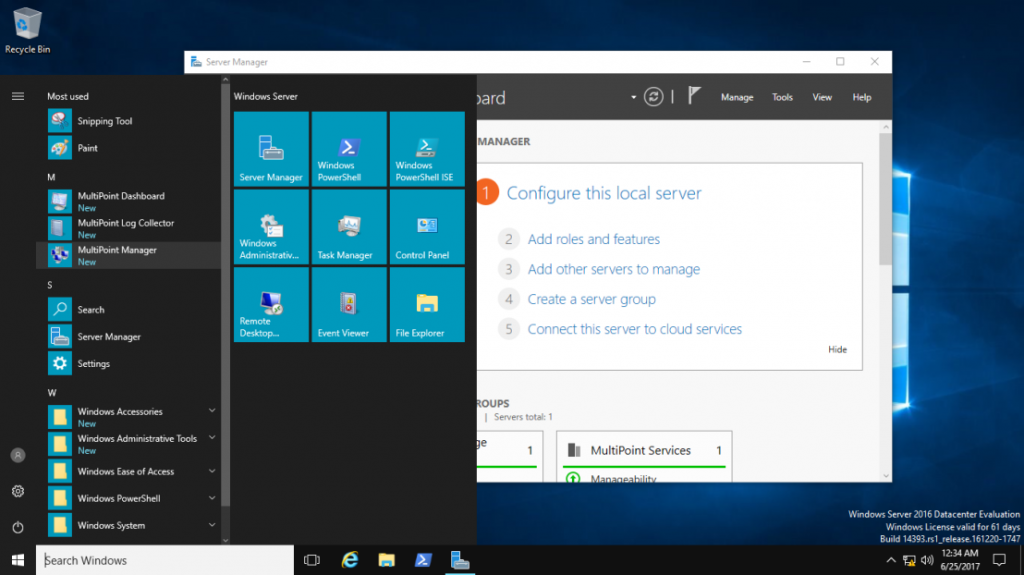The image size is (1024, 575).
Task: Open the Action Center notification icon
Action: pyautogui.click(x=999, y=560)
